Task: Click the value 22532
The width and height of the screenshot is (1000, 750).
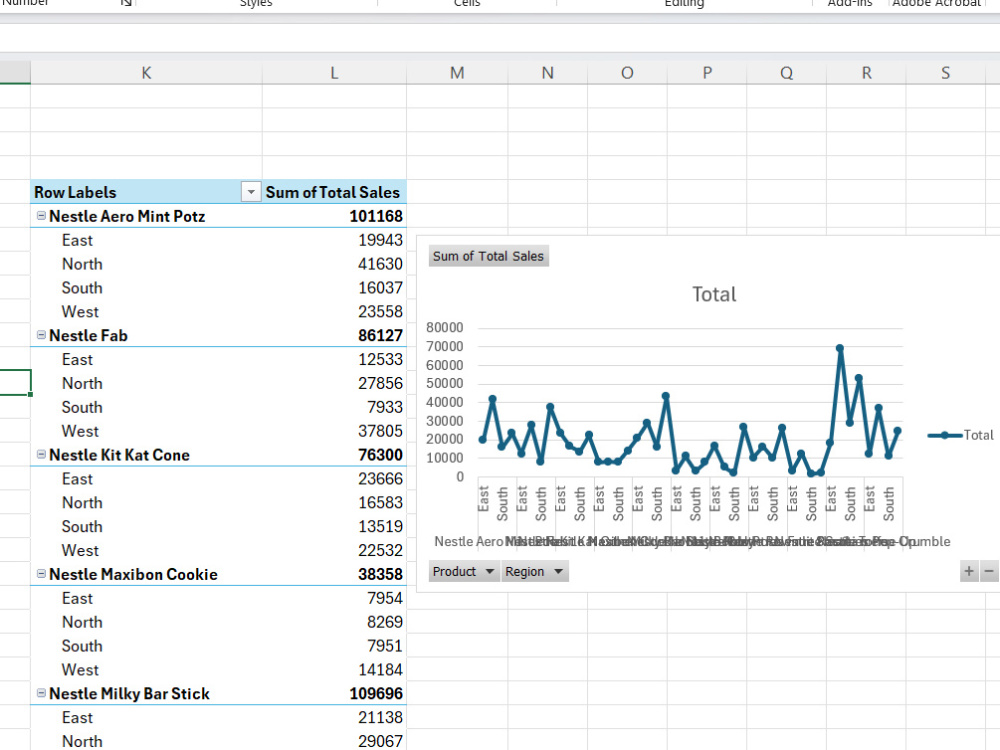Action: pos(380,550)
